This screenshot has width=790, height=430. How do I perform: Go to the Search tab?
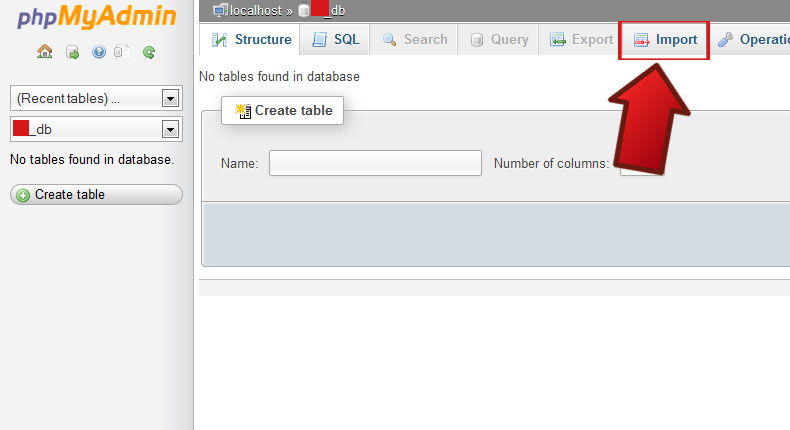pos(414,40)
